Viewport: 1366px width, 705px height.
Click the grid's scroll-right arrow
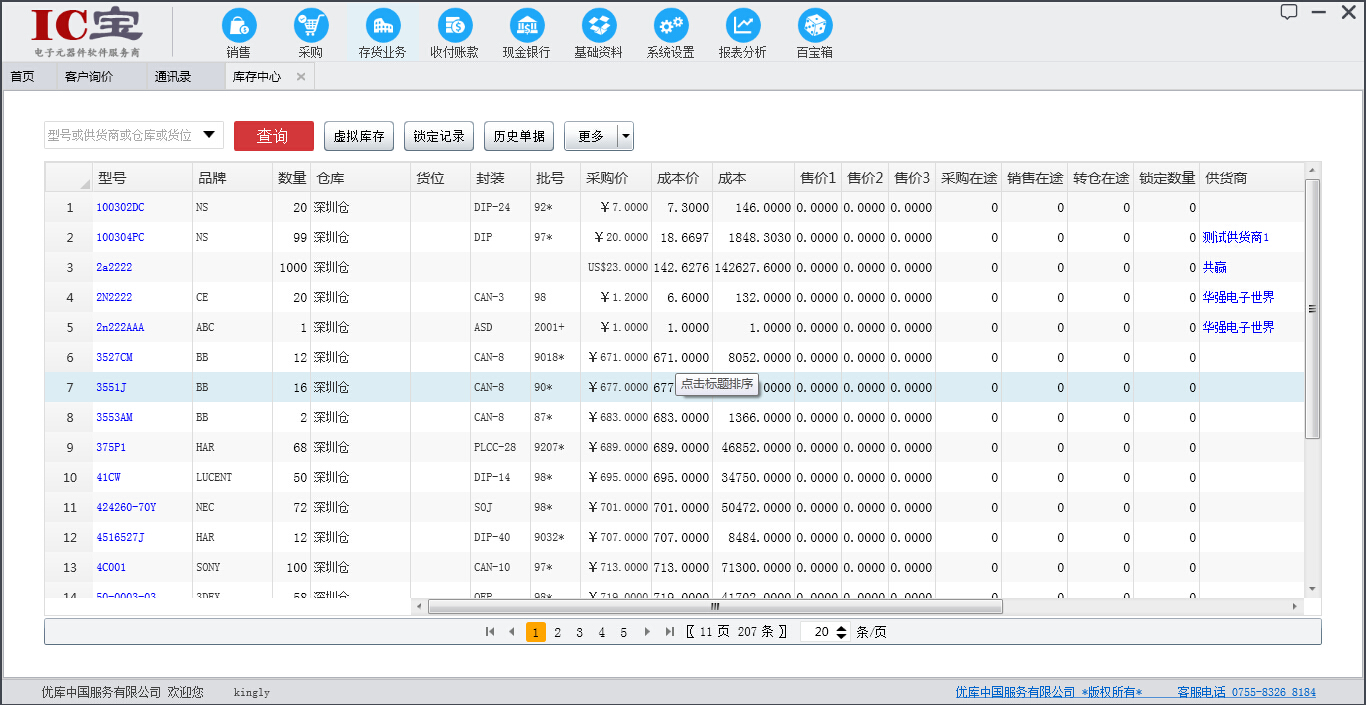1295,606
